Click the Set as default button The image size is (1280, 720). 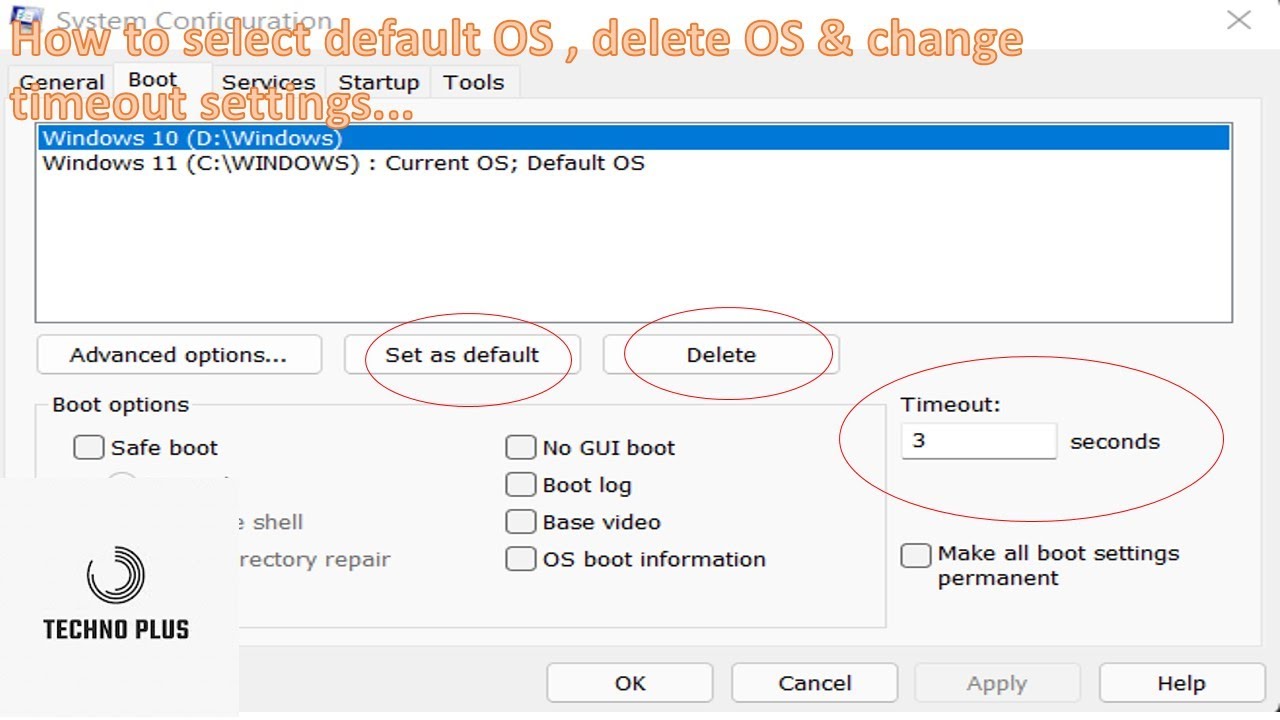462,355
